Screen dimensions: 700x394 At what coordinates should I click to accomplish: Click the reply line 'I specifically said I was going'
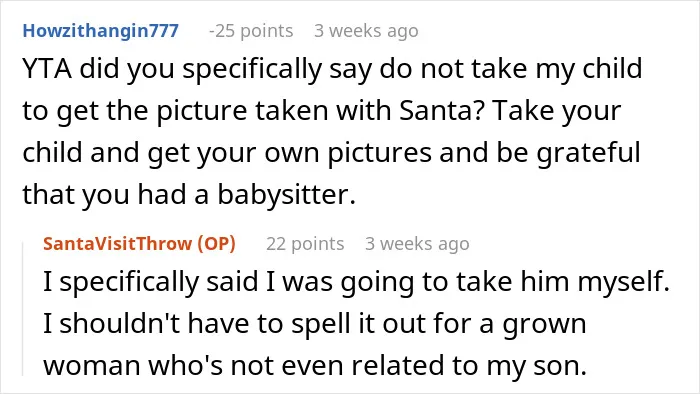(x=356, y=282)
